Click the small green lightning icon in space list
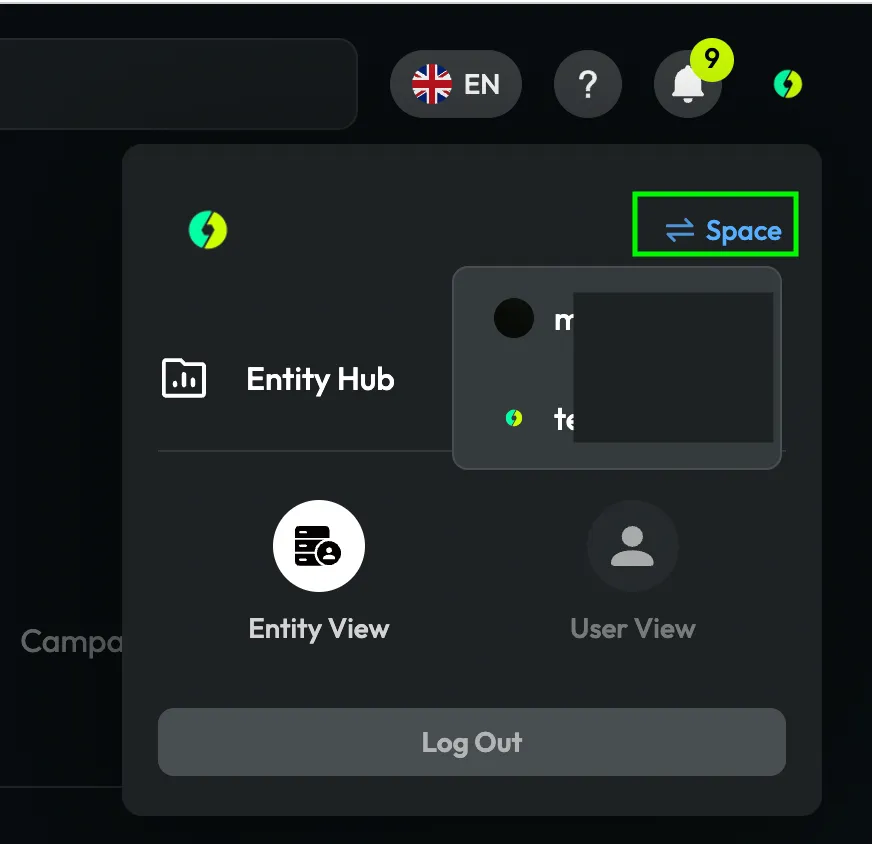The image size is (872, 844). tap(514, 418)
